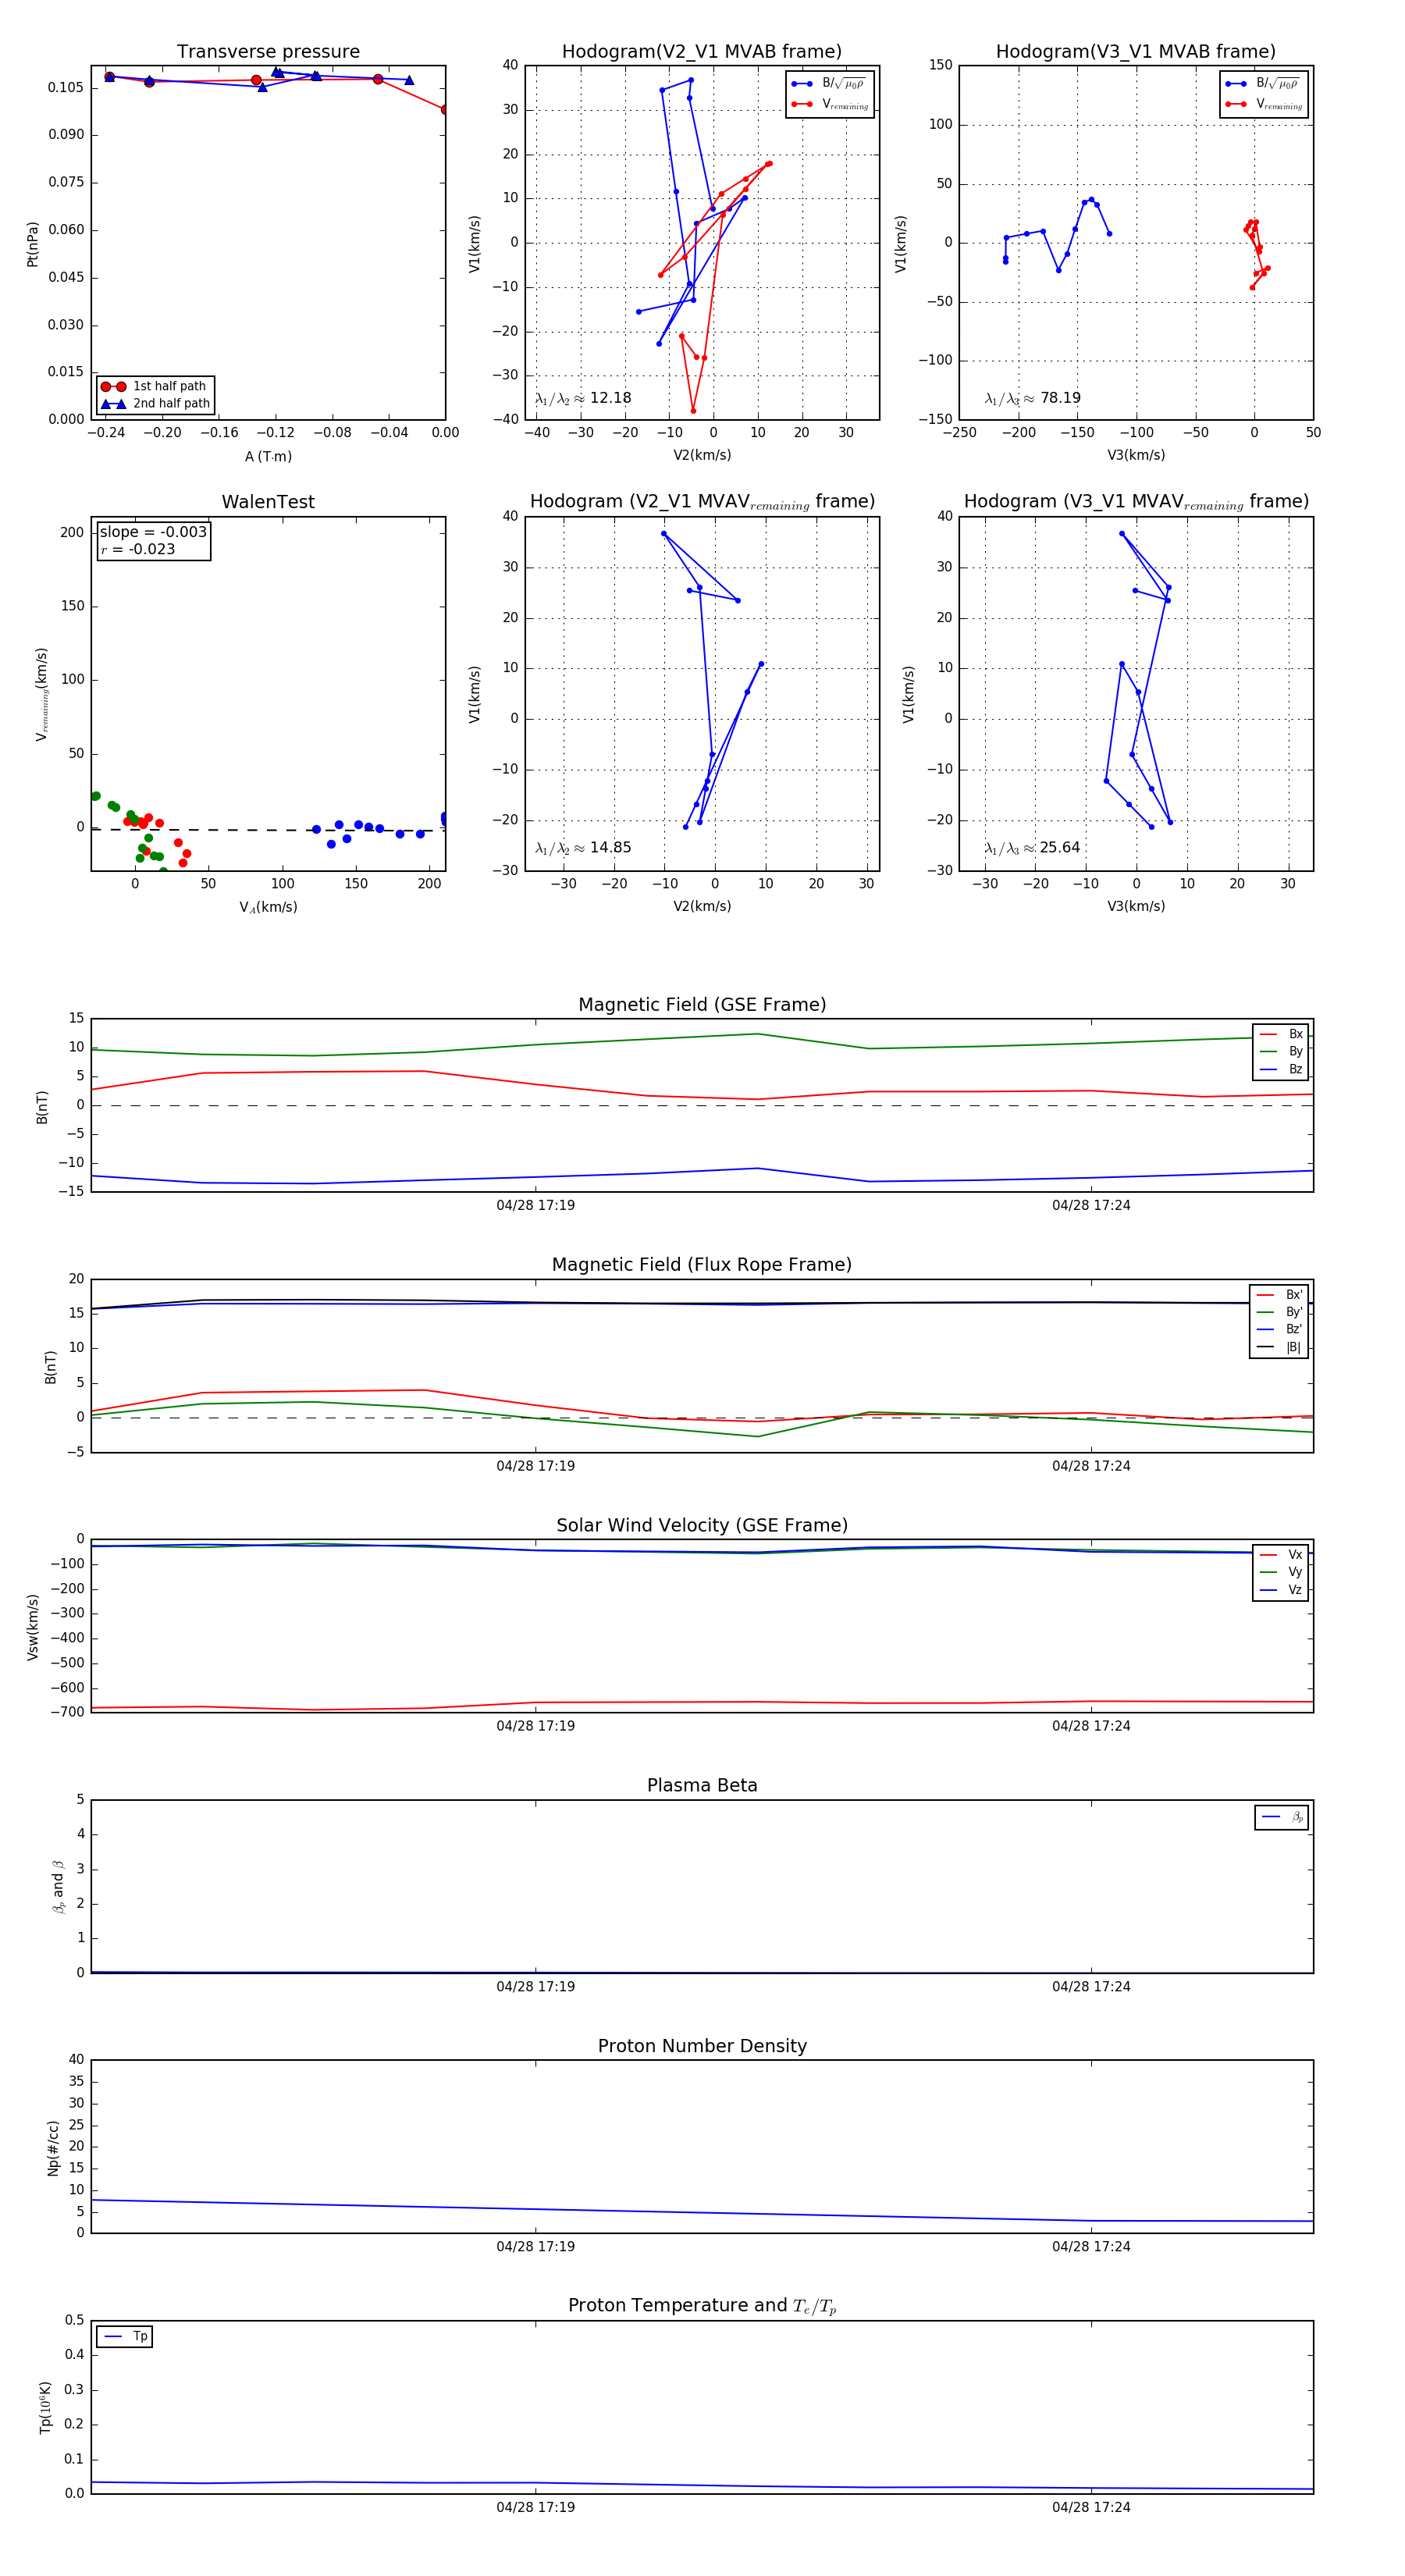Select the "Vz" legend entry
Image resolution: width=1405 pixels, height=2576 pixels.
coord(1281,1590)
